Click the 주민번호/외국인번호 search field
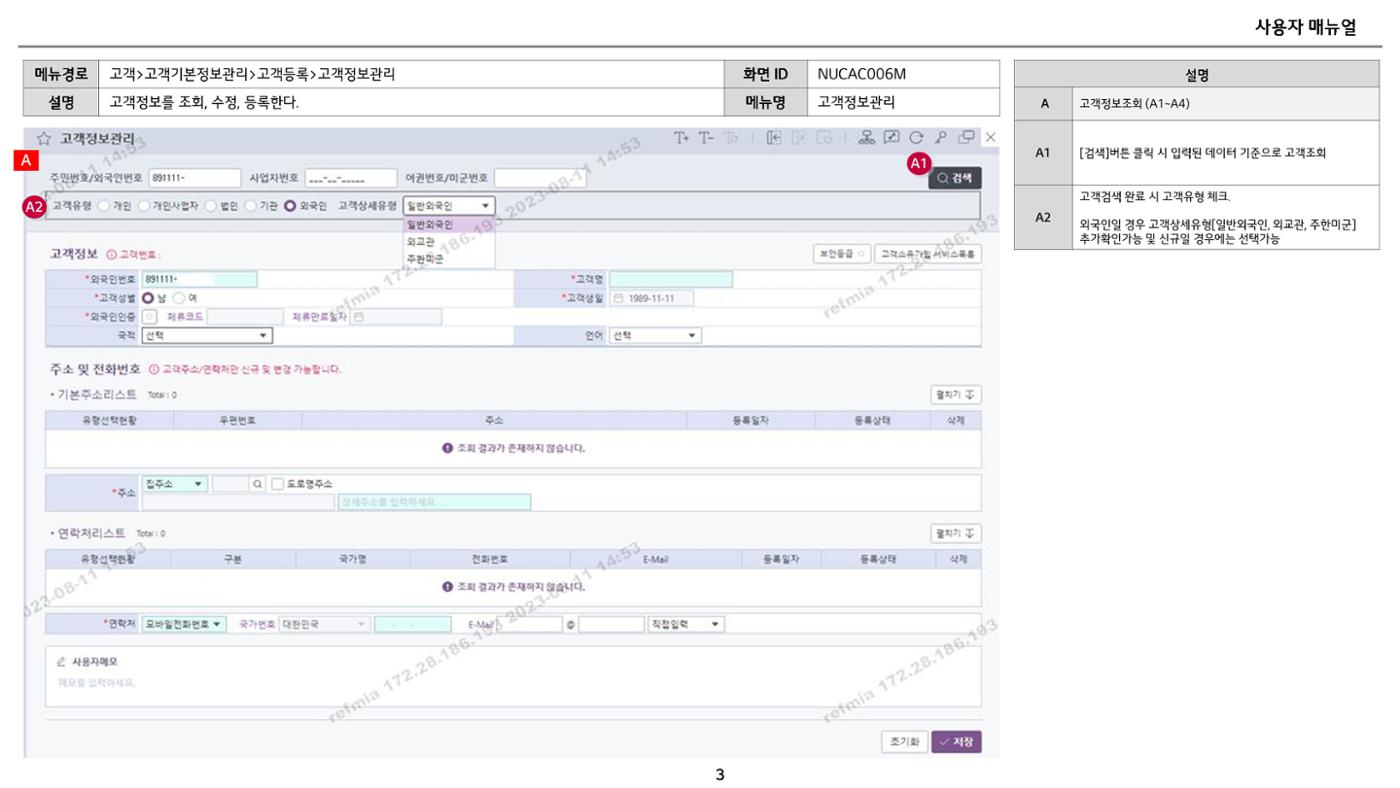 195,178
